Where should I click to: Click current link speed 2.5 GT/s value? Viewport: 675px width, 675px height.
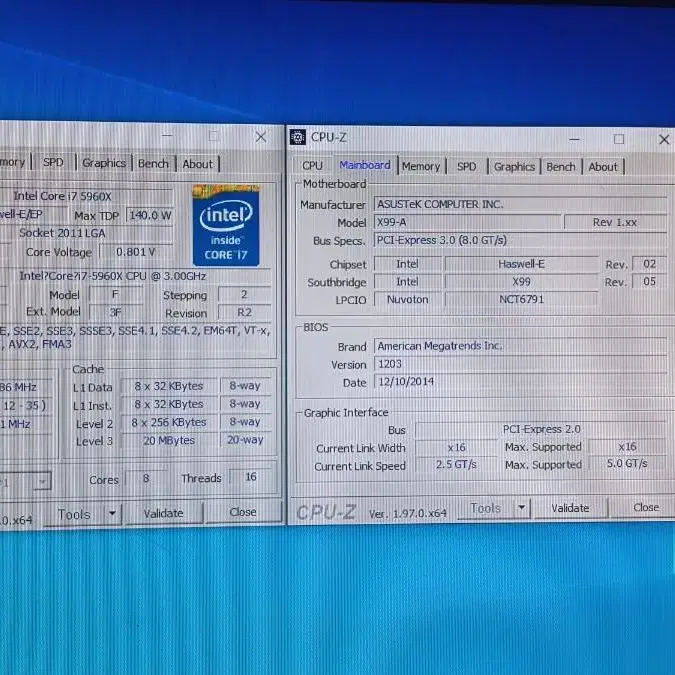pyautogui.click(x=456, y=464)
